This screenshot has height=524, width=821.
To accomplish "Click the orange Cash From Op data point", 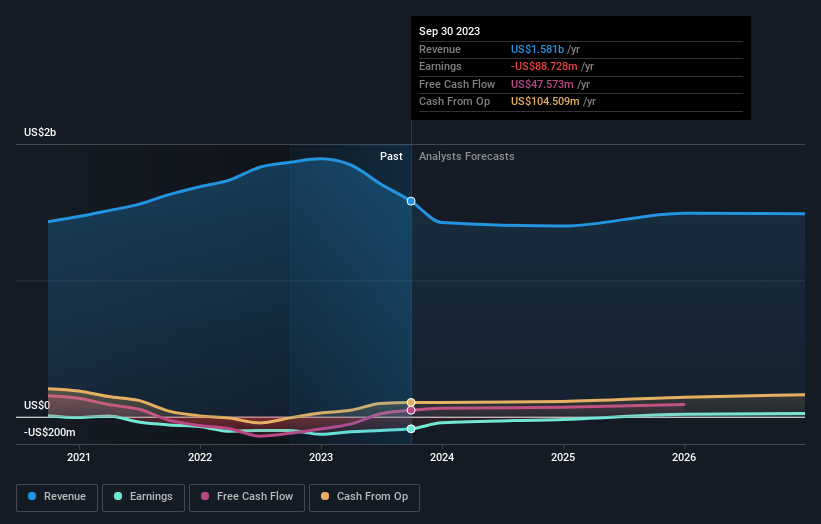I will pyautogui.click(x=411, y=402).
